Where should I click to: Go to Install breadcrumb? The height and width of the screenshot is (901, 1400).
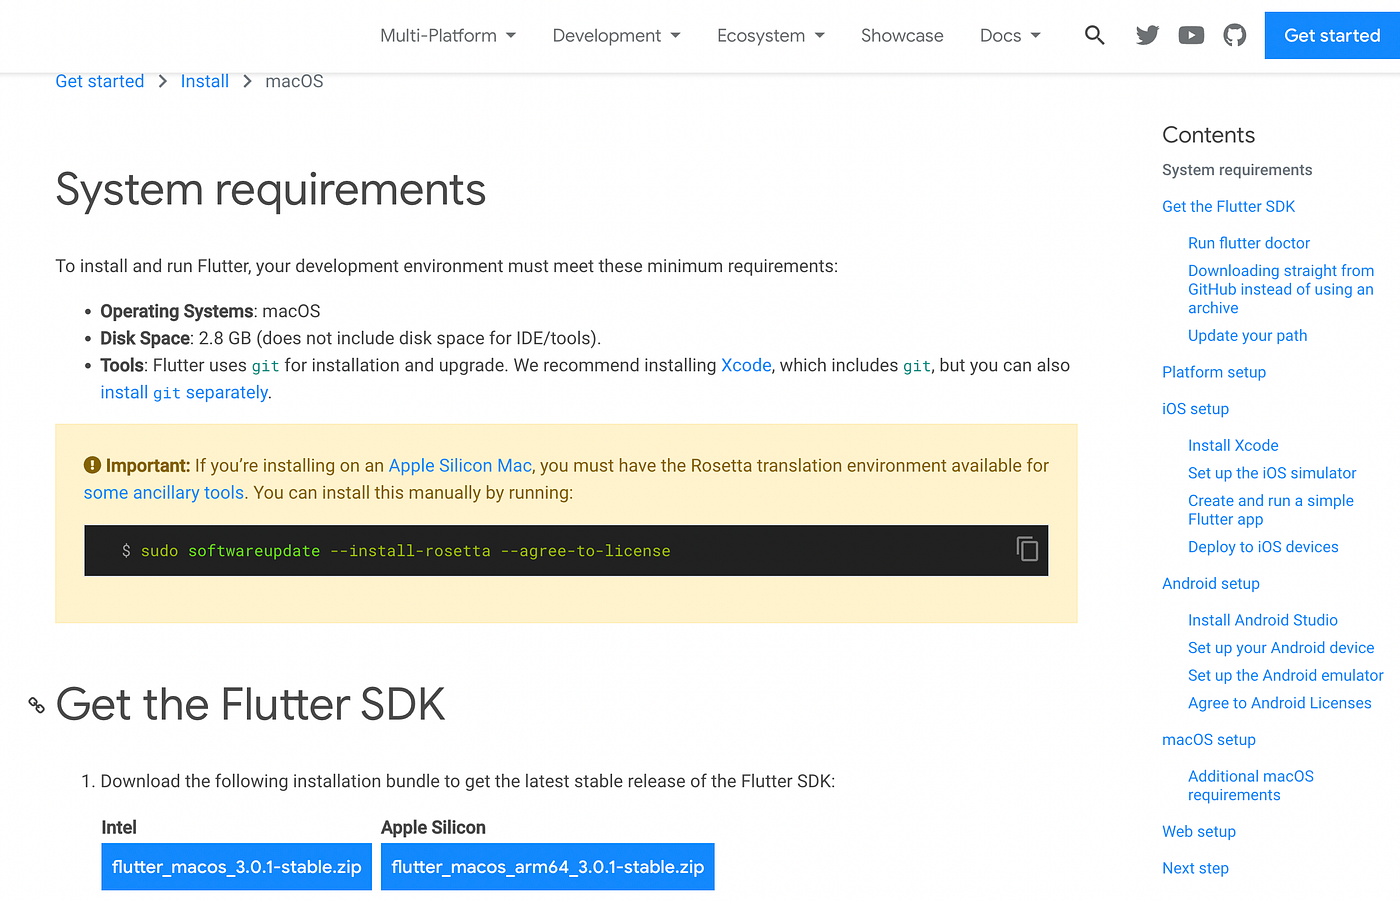tap(205, 81)
